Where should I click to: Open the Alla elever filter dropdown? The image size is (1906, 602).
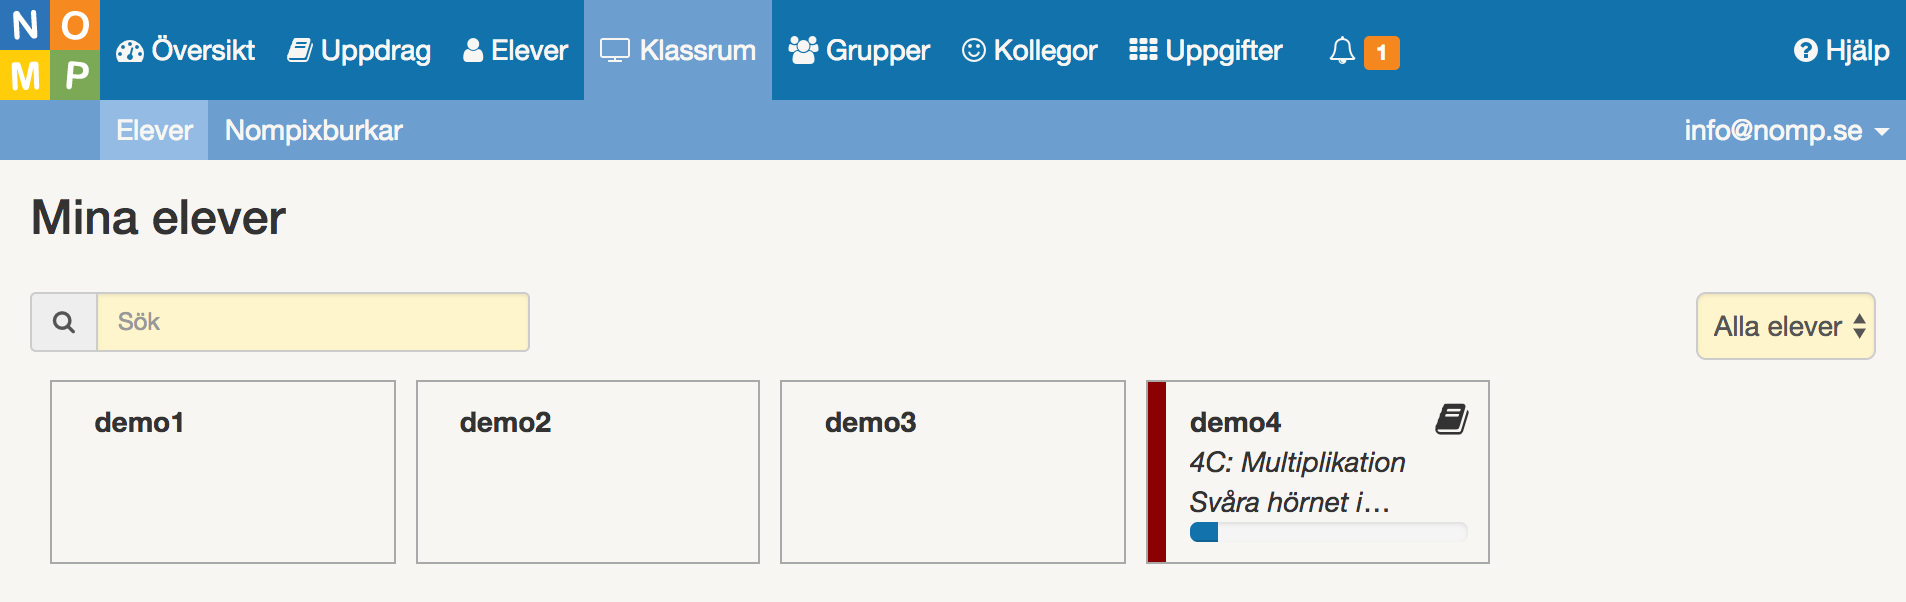point(1786,326)
